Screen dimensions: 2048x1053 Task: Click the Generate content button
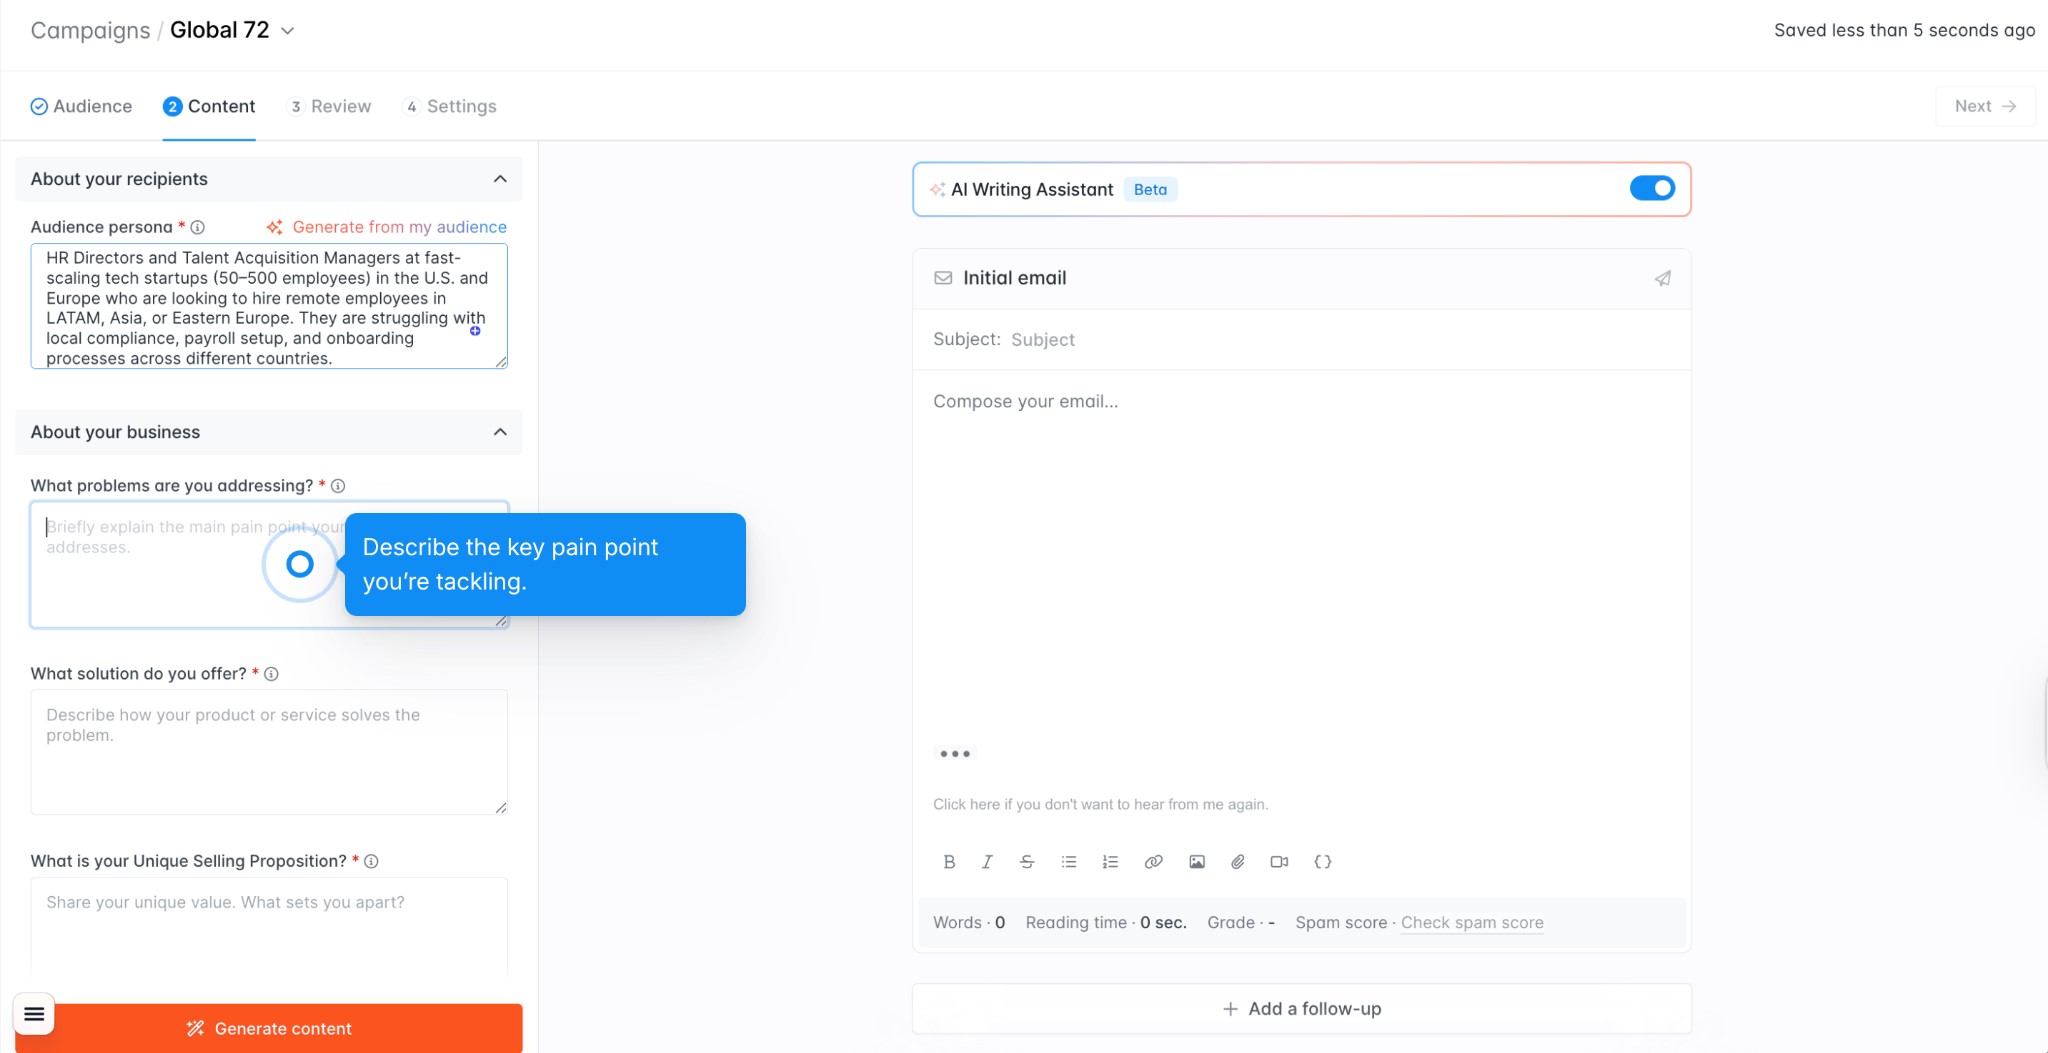click(269, 1028)
